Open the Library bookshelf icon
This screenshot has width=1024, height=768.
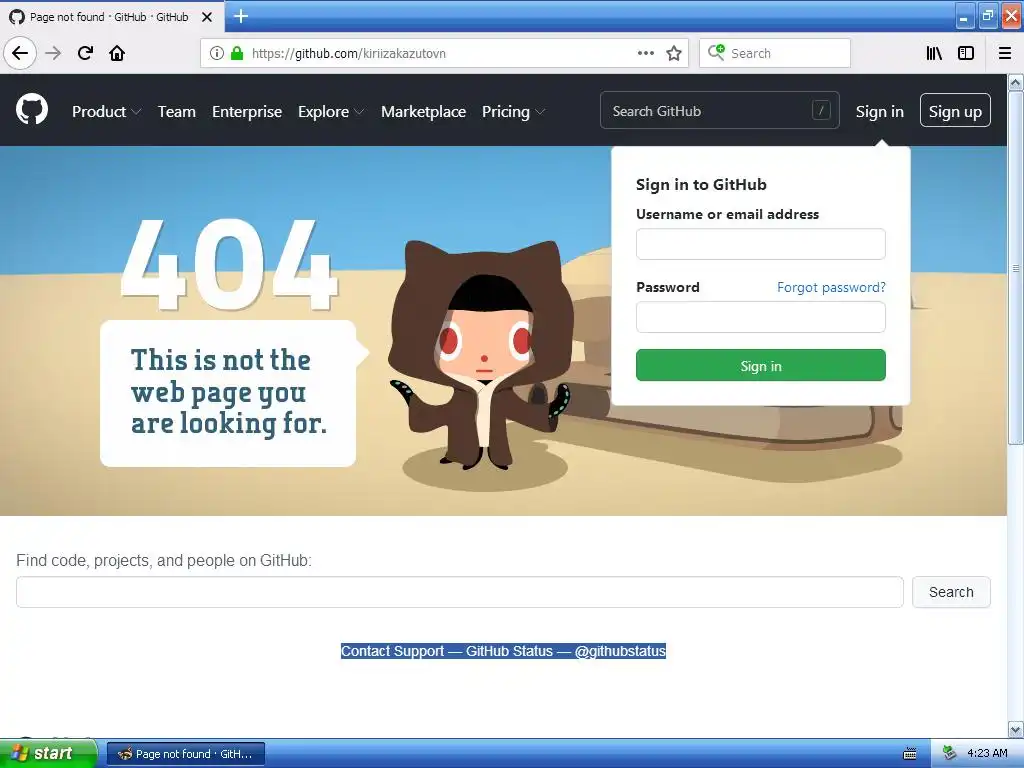[934, 53]
